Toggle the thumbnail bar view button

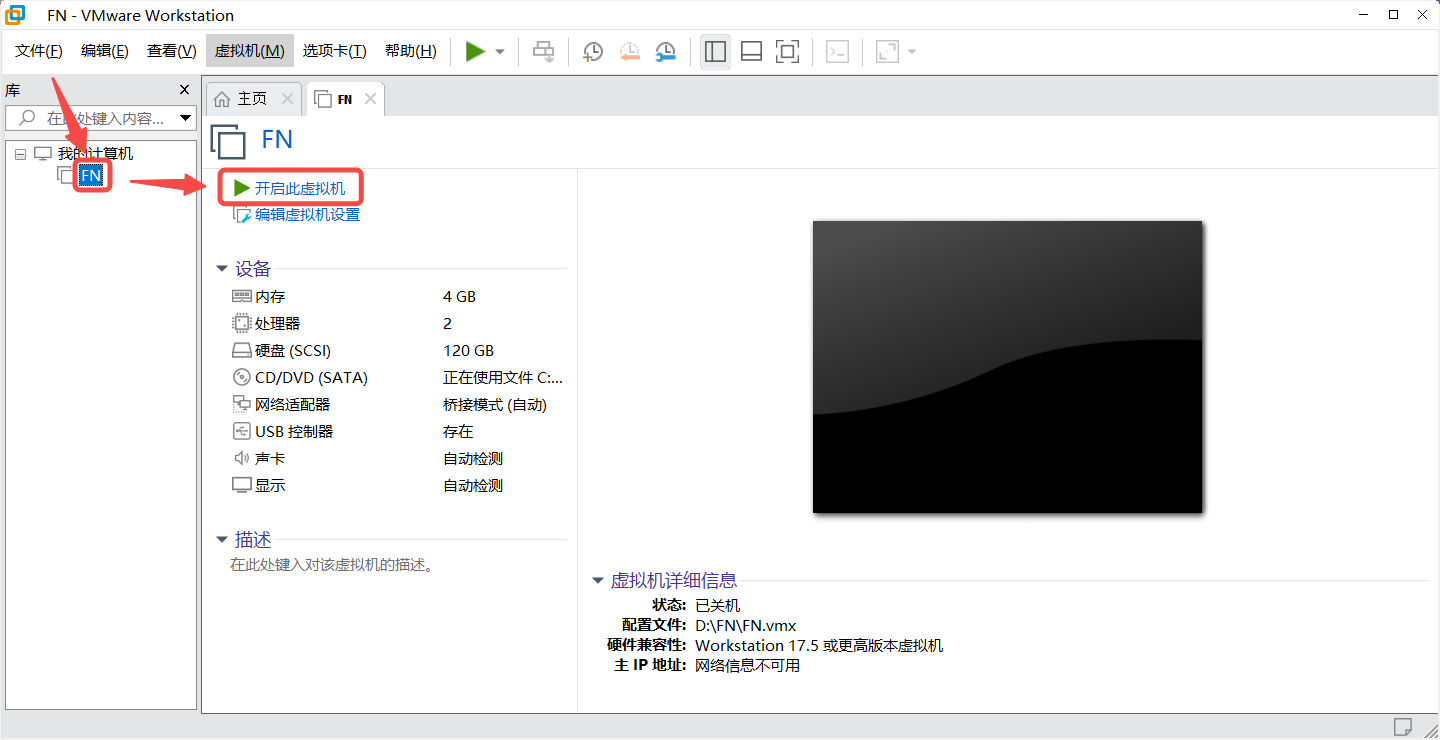(x=751, y=52)
